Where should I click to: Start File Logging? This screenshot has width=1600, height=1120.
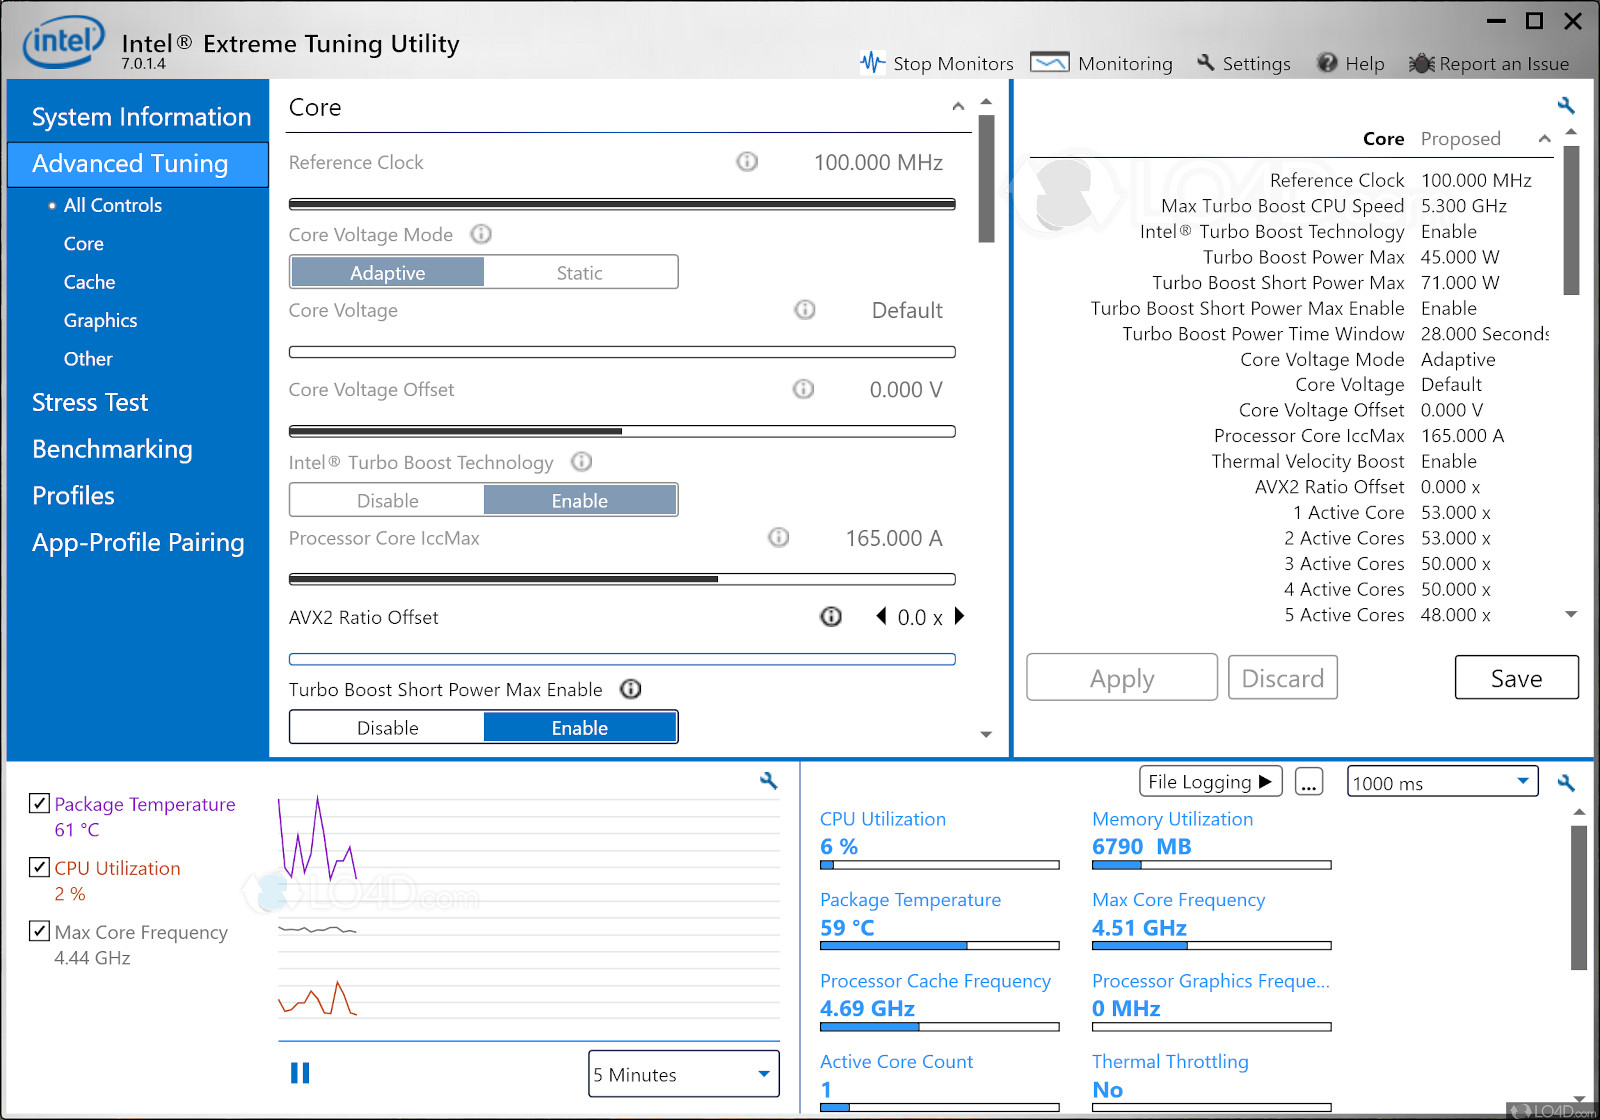1211,782
